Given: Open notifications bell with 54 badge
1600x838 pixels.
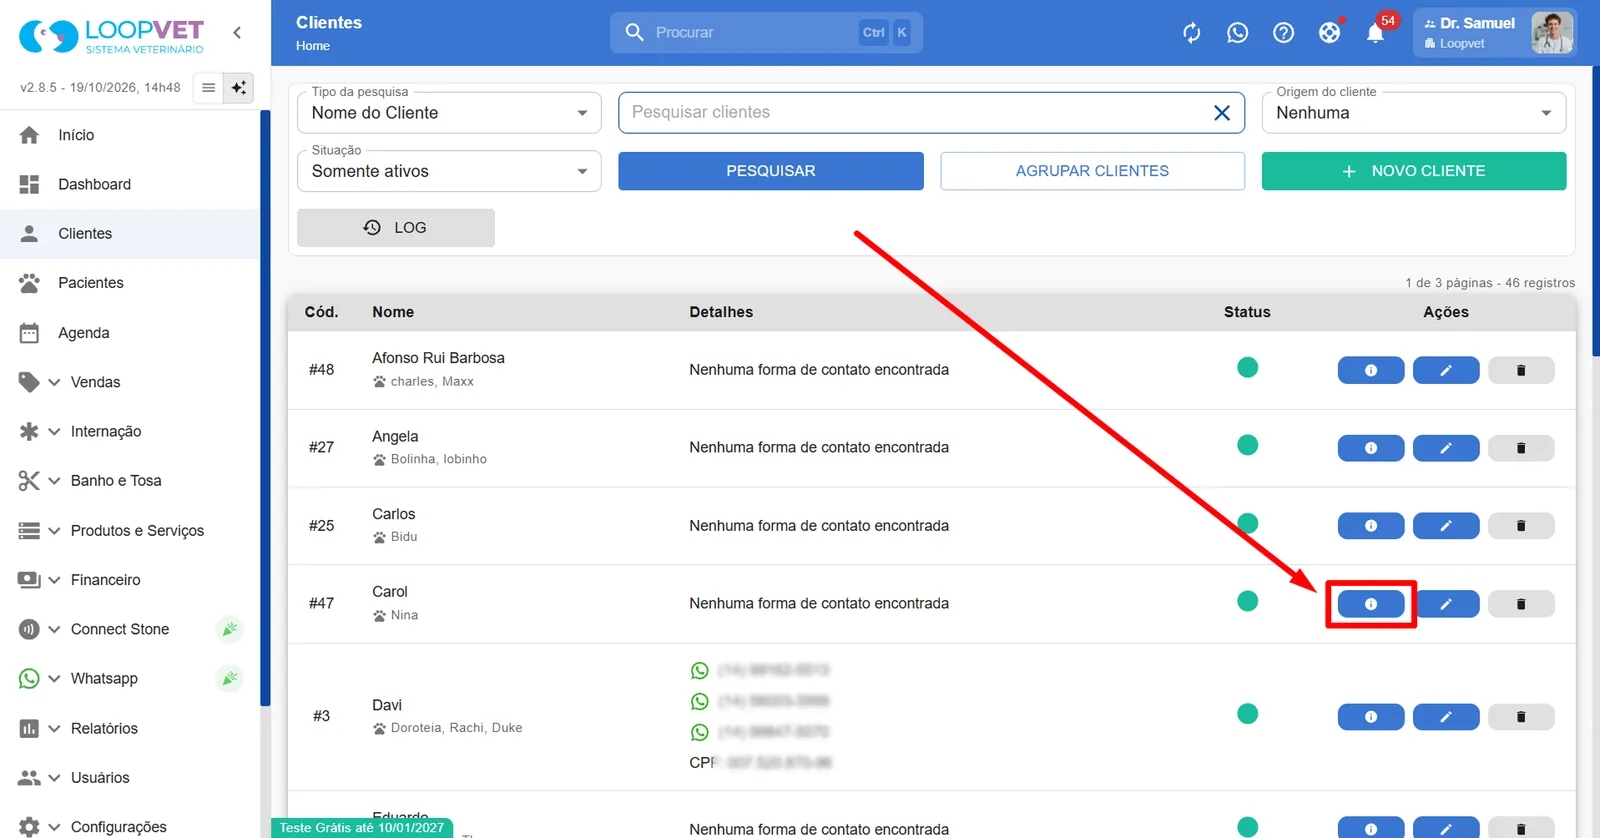Looking at the screenshot, I should 1376,33.
